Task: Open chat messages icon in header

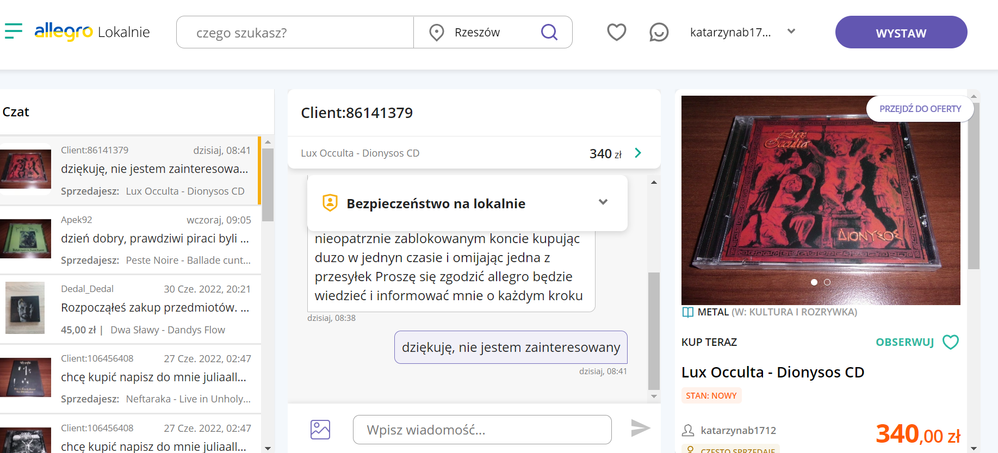Action: [659, 32]
